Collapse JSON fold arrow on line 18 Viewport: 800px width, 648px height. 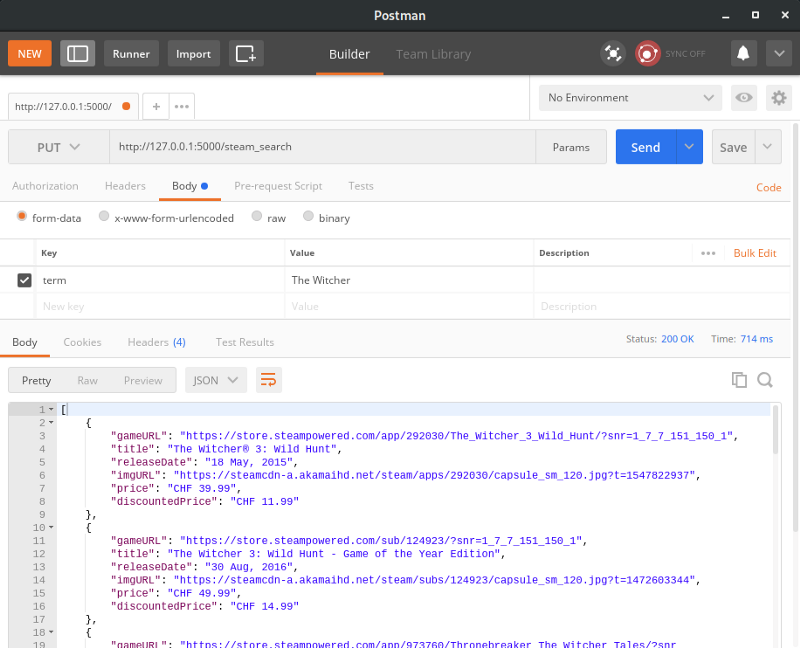(x=51, y=632)
